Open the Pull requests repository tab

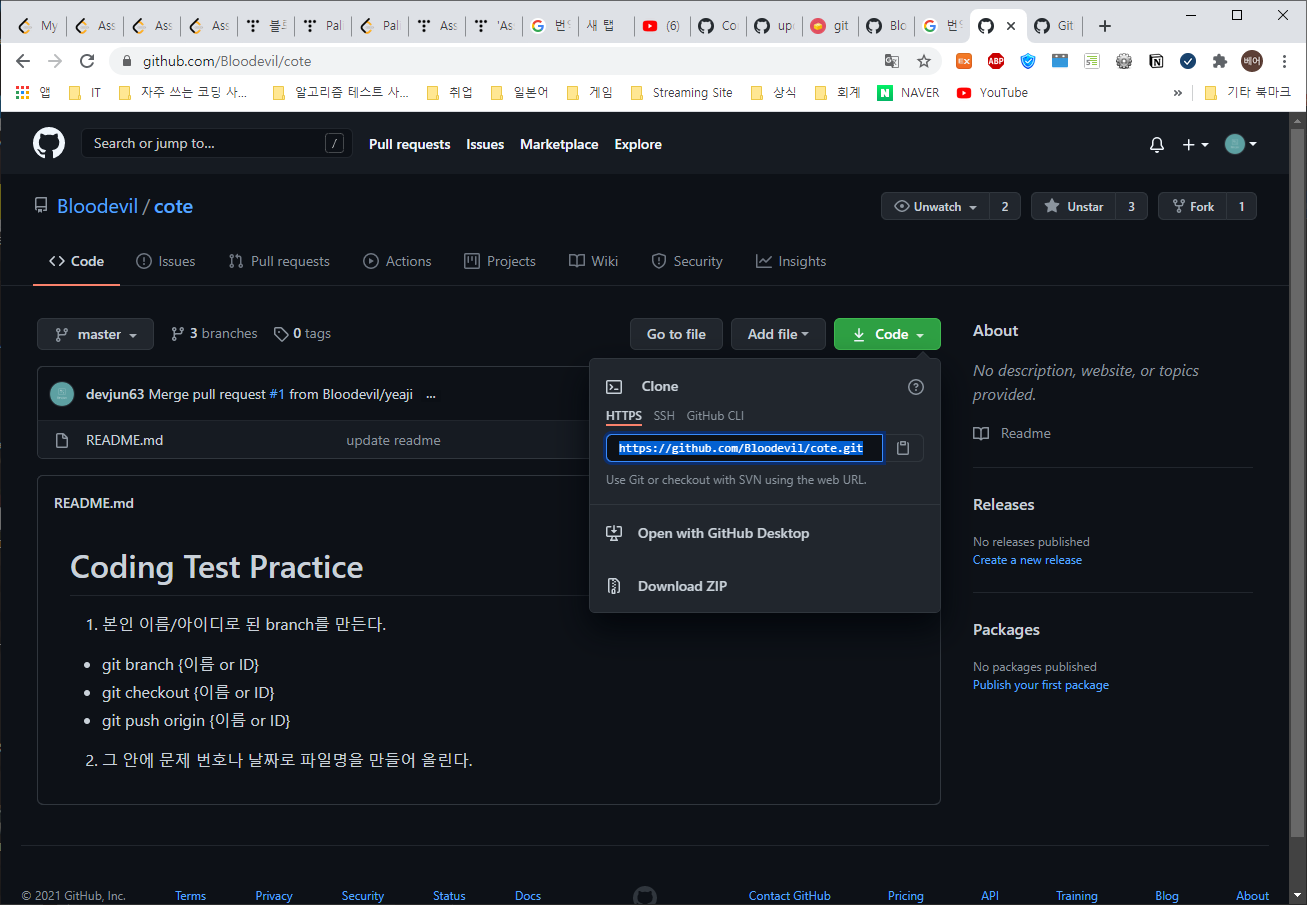(x=279, y=261)
